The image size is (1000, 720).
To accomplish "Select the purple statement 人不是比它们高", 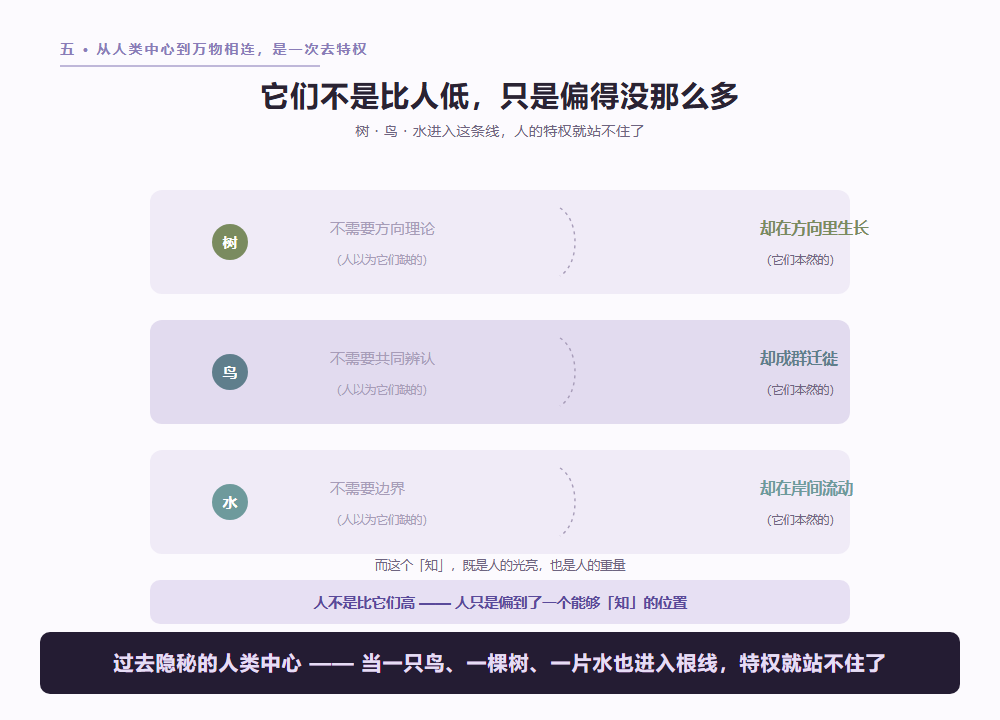I will coord(500,603).
